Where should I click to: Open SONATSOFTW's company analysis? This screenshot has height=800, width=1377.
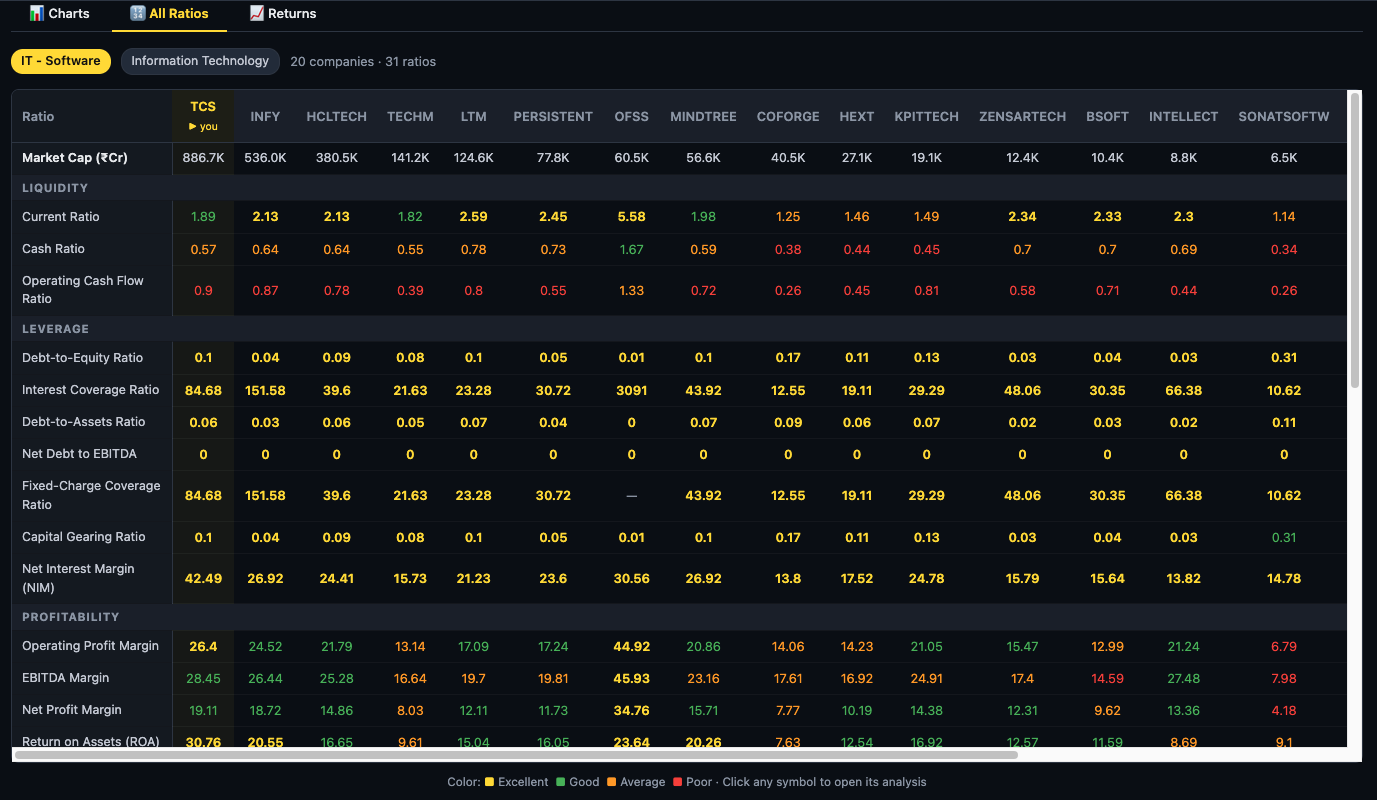(x=1284, y=116)
